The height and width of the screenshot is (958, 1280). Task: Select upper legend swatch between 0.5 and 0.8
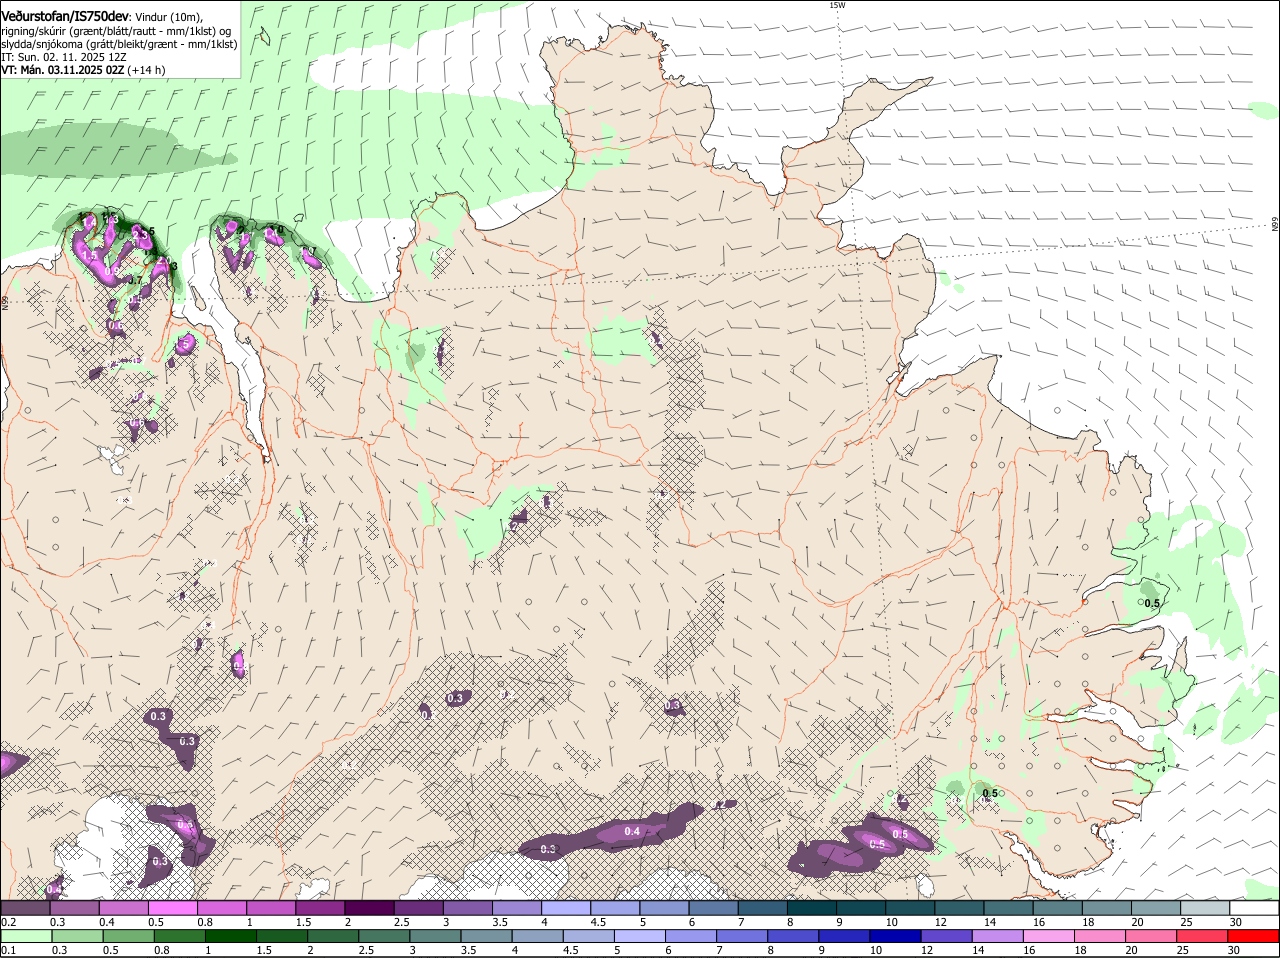pyautogui.click(x=172, y=908)
